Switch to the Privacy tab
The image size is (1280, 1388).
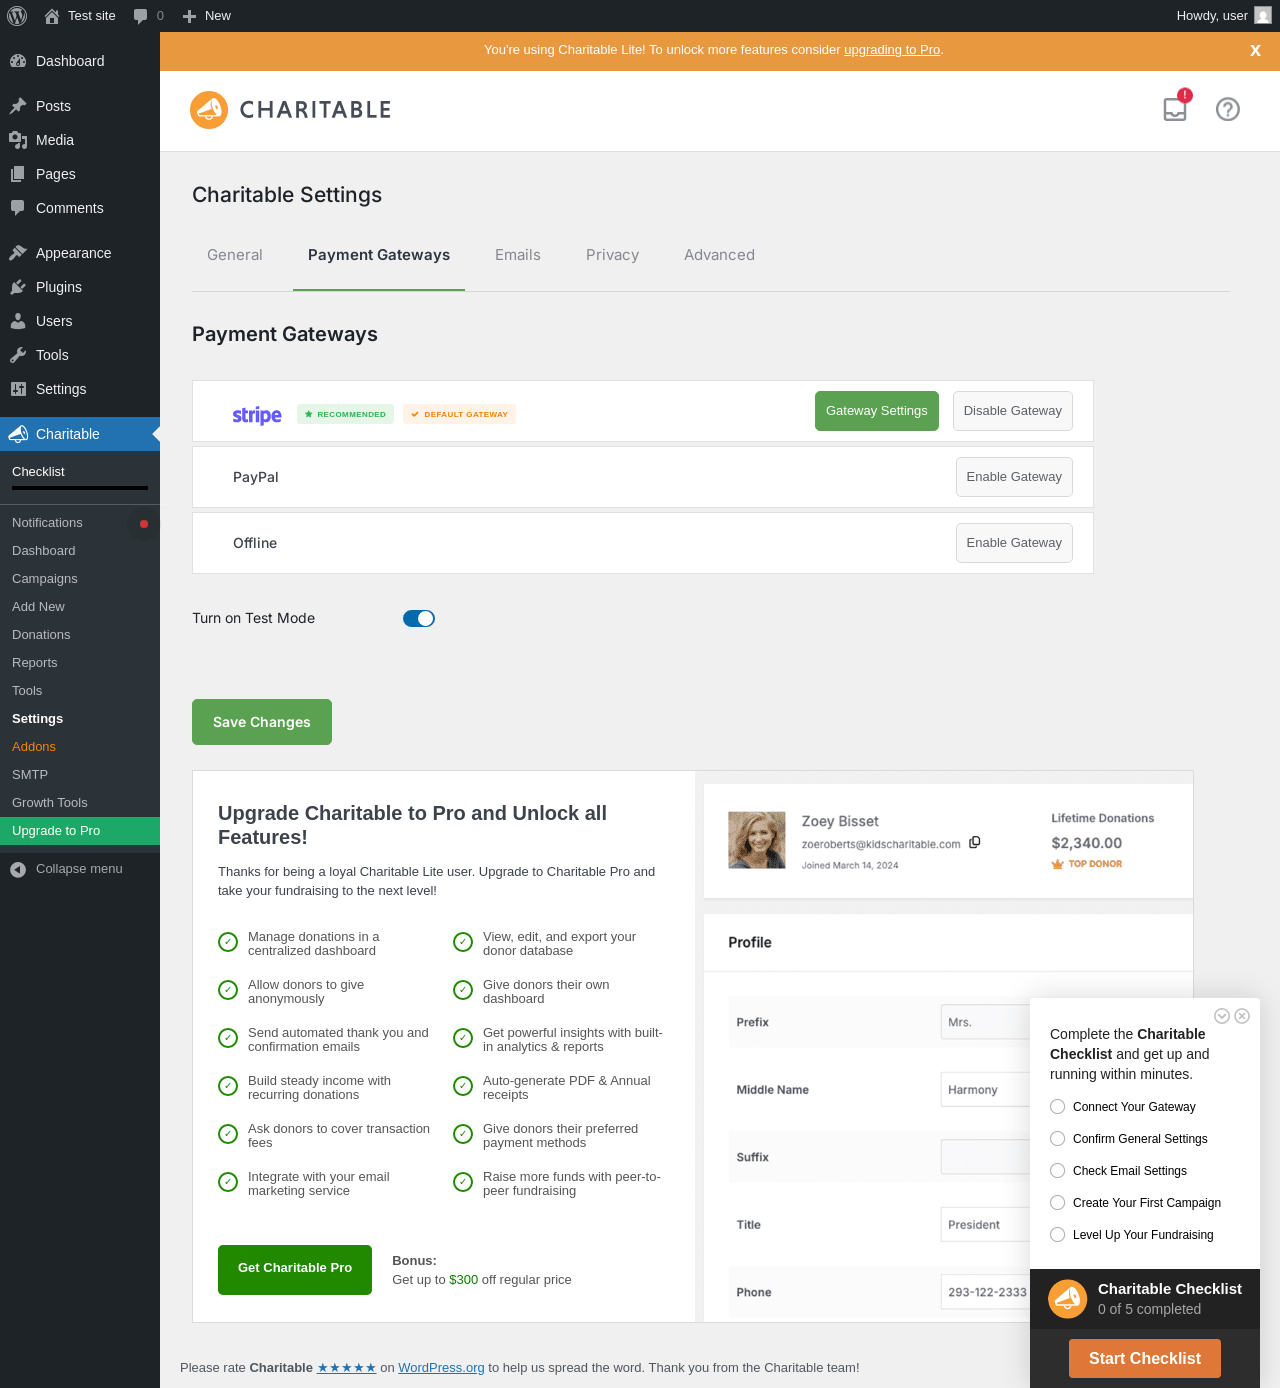pos(612,255)
